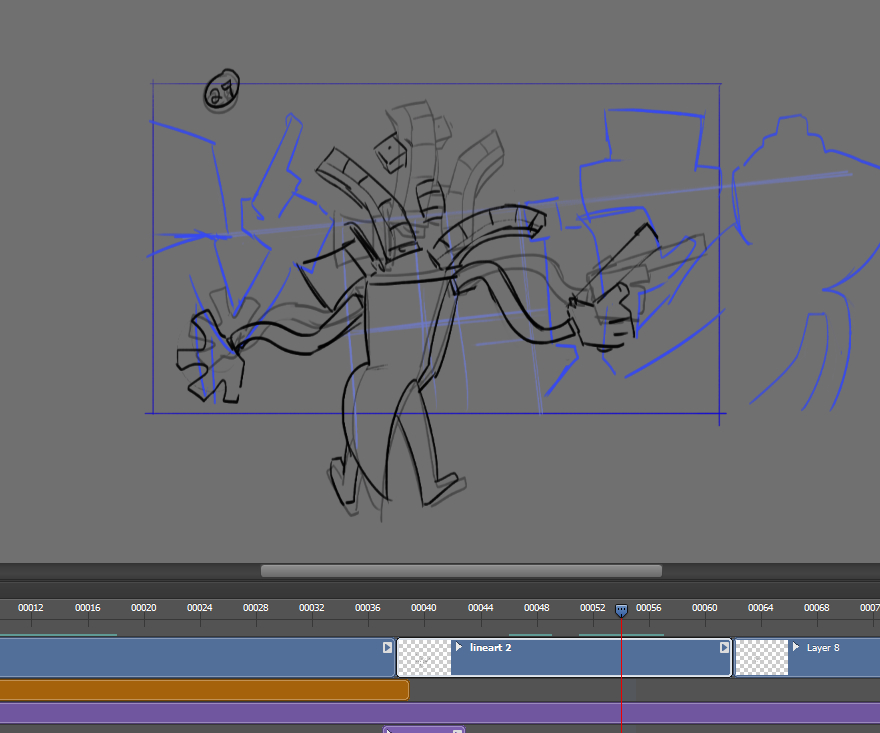880x733 pixels.
Task: Click the circled 27 sketch on canvas
Action: [x=222, y=92]
